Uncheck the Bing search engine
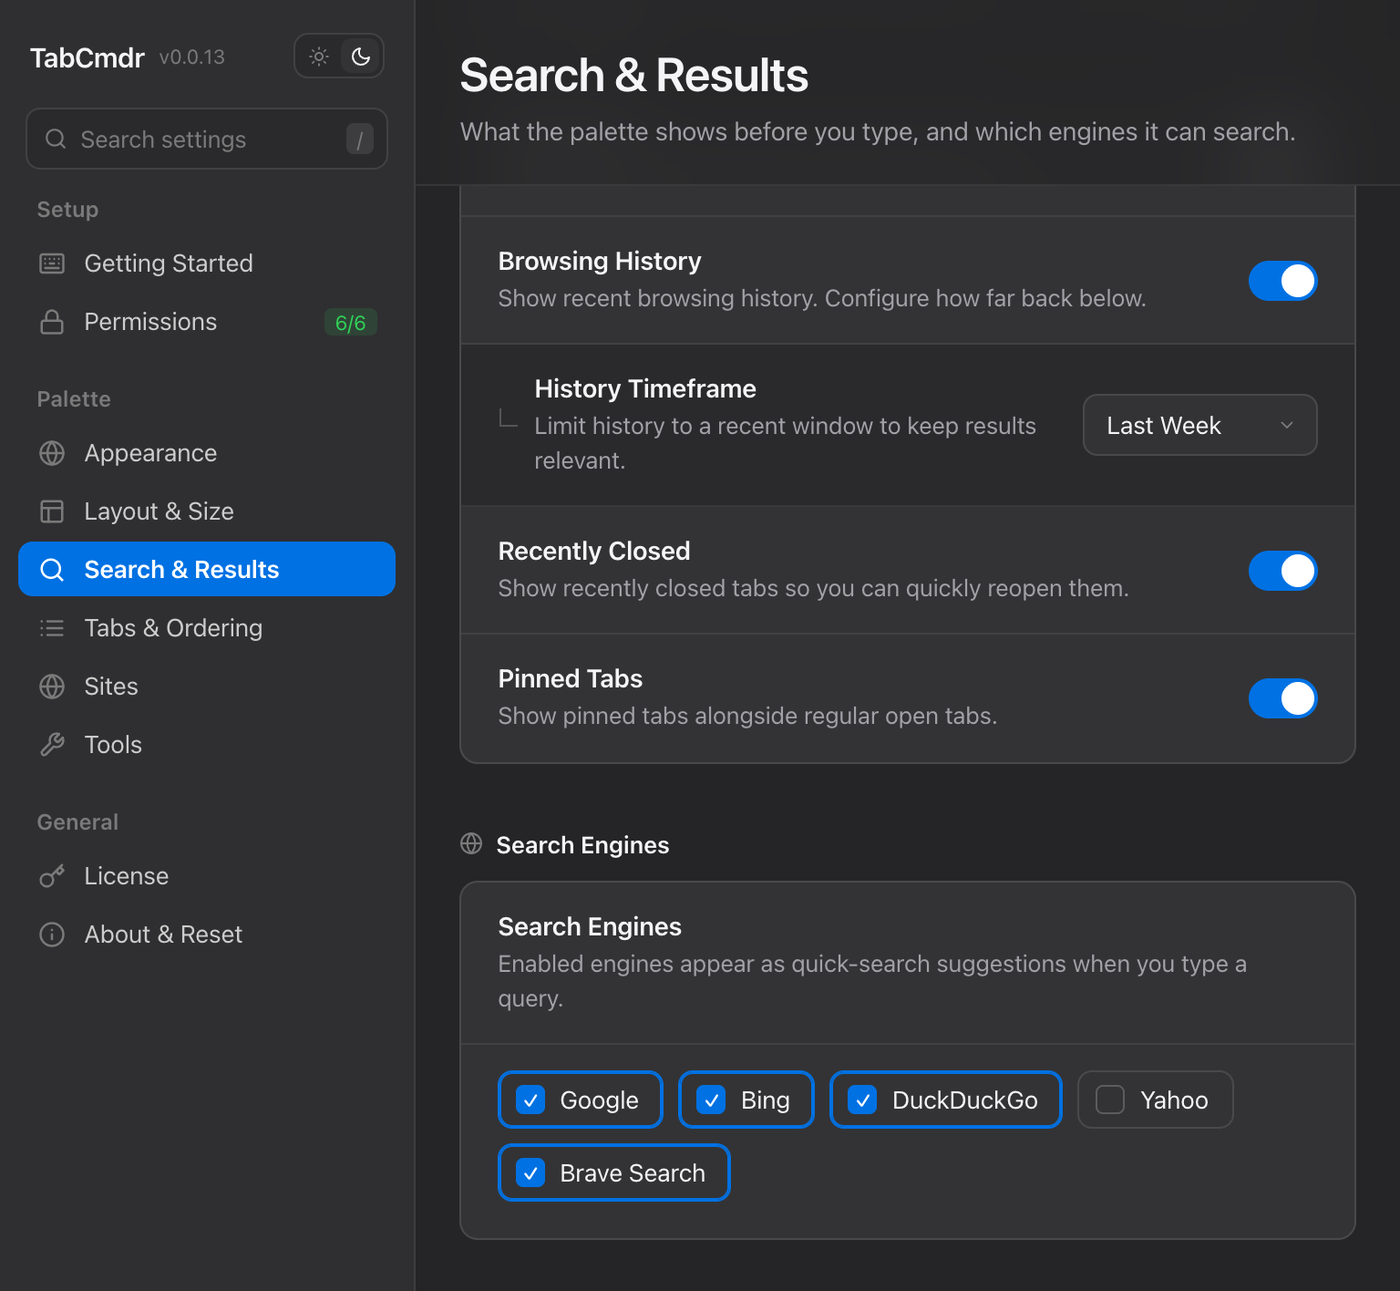1400x1291 pixels. coord(747,1100)
